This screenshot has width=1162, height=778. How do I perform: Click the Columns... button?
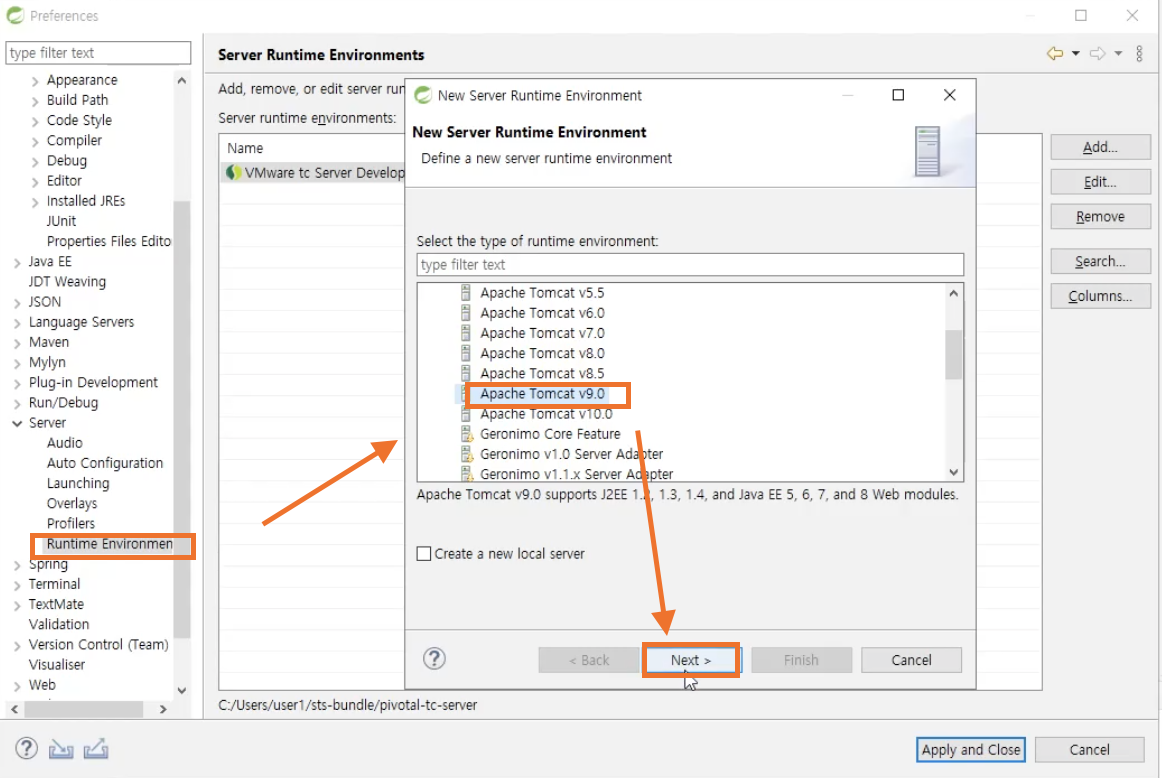[1100, 296]
